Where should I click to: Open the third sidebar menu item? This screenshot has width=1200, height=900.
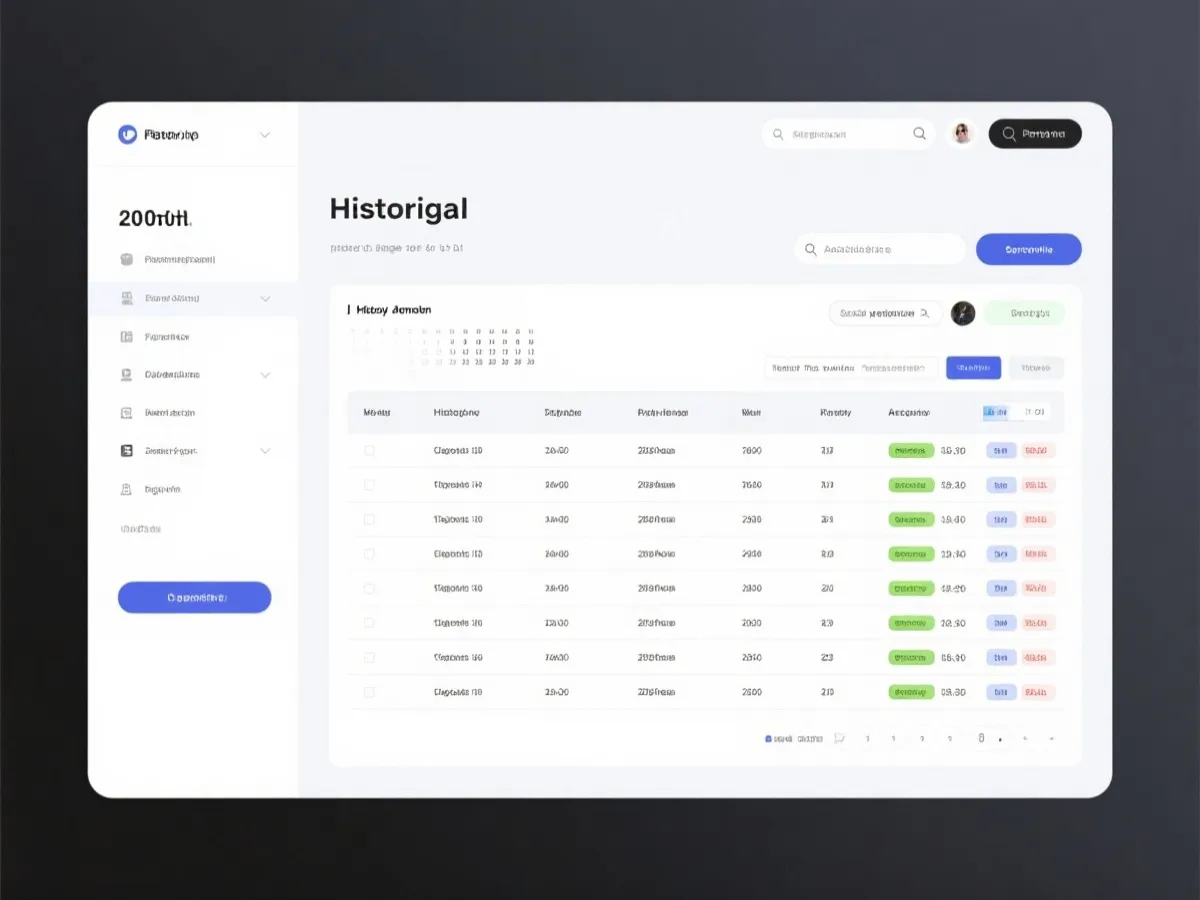point(167,337)
